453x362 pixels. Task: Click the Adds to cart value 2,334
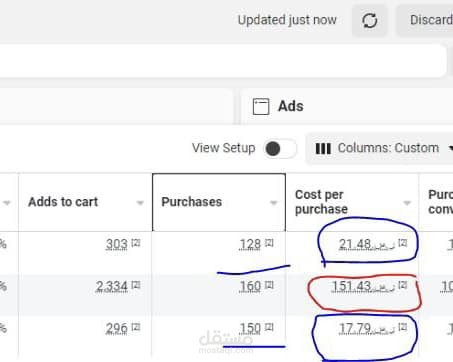point(112,286)
